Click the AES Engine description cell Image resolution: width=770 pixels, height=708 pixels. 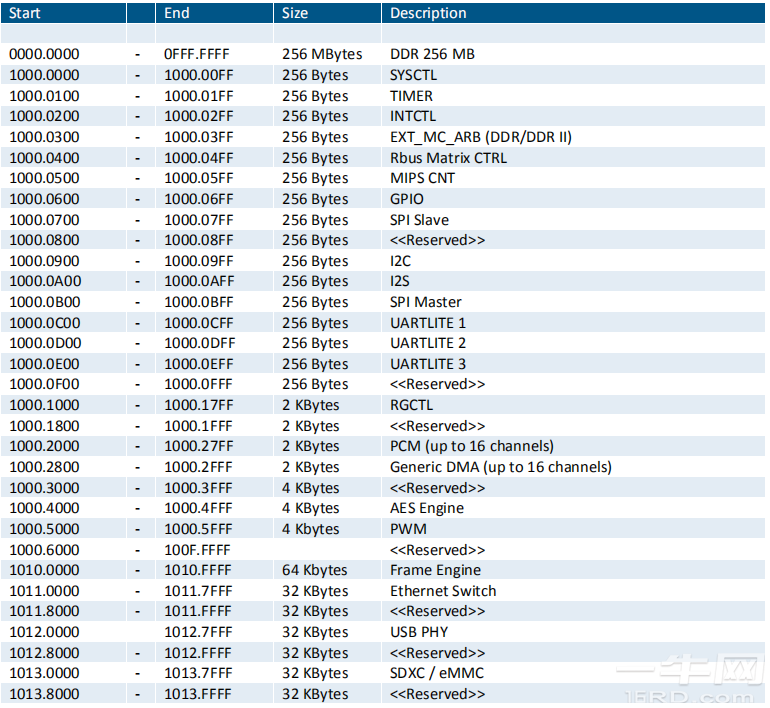pyautogui.click(x=427, y=508)
